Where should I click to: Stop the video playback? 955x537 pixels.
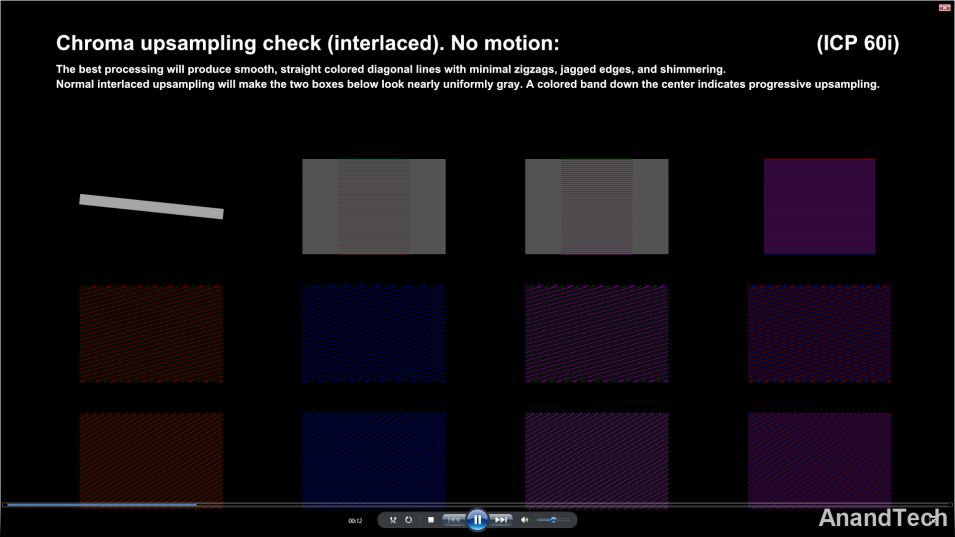[x=431, y=520]
